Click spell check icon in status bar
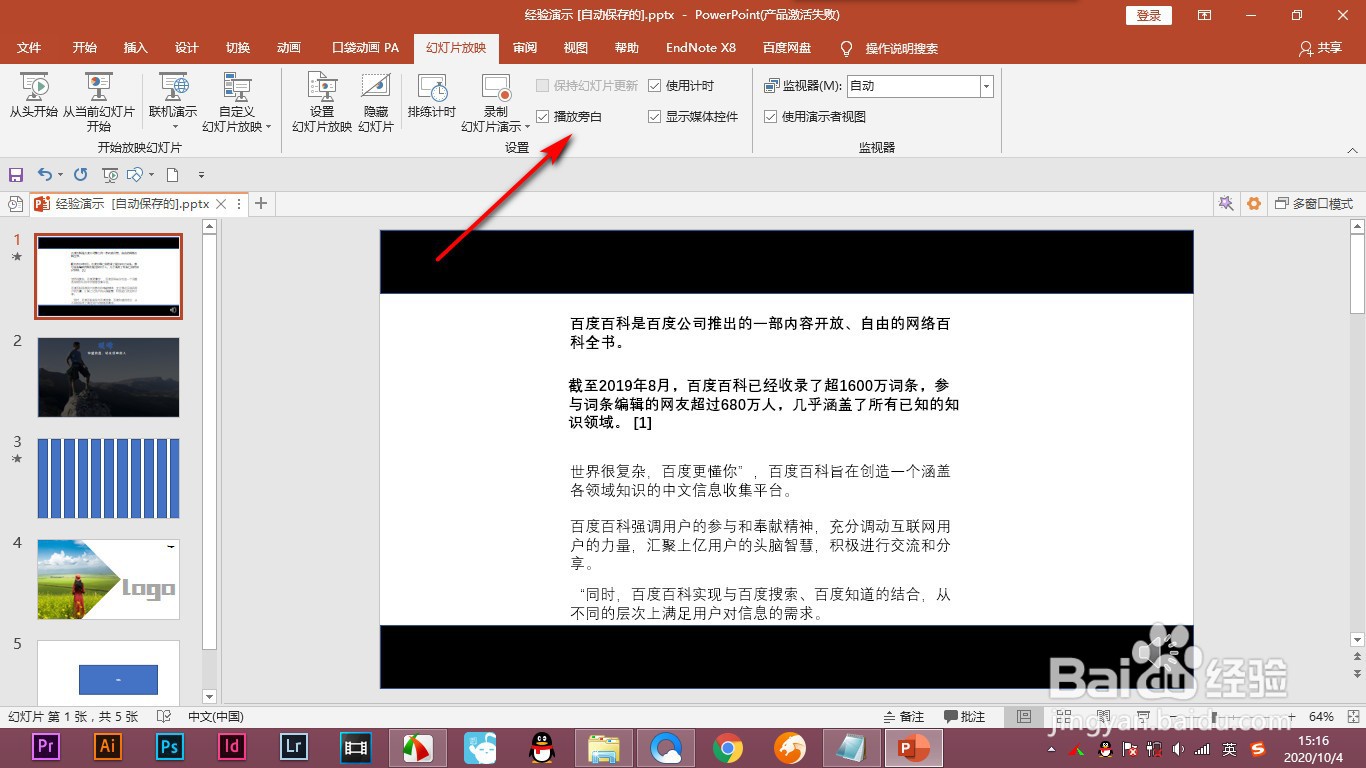 coord(164,717)
